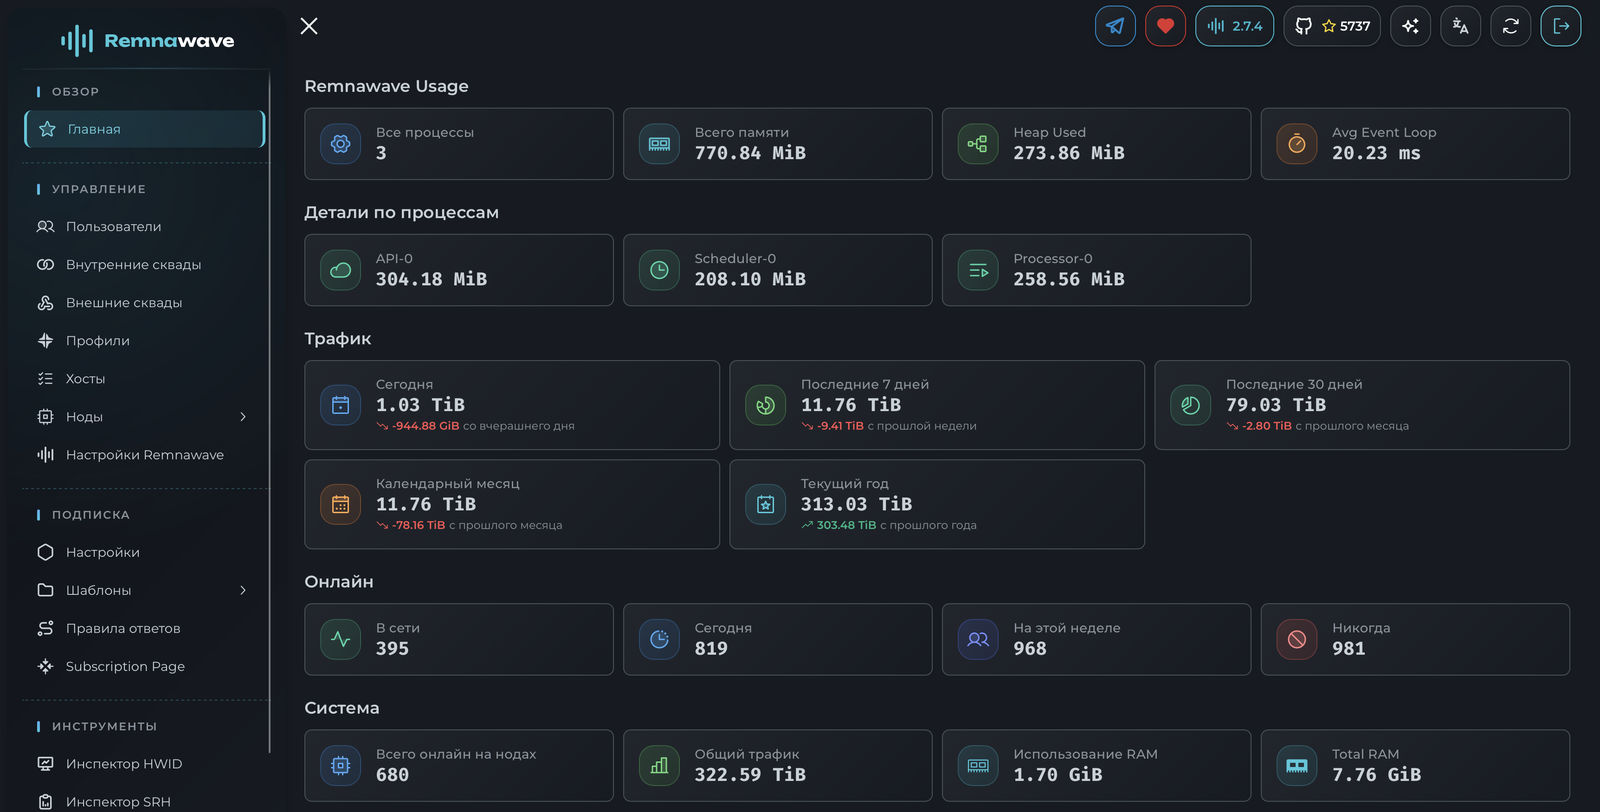The width and height of the screenshot is (1600, 812).
Task: Click the Последние 30 дней pie icon
Action: [x=1190, y=405]
